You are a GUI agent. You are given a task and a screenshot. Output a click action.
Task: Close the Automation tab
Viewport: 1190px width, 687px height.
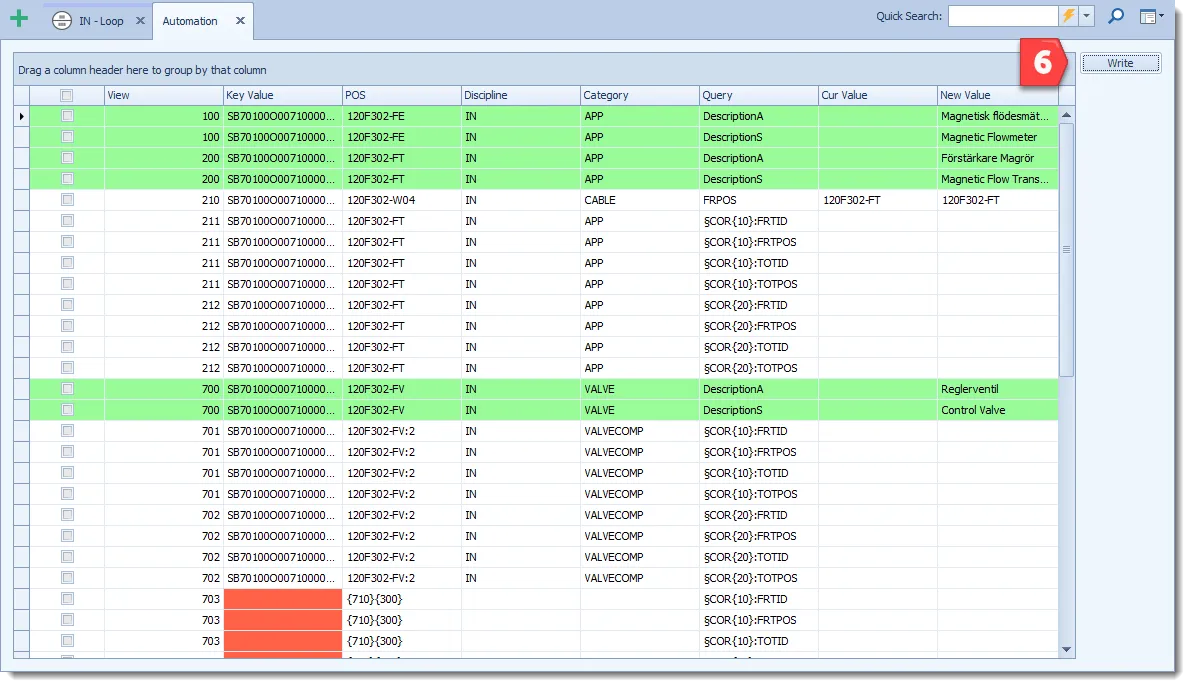(240, 20)
